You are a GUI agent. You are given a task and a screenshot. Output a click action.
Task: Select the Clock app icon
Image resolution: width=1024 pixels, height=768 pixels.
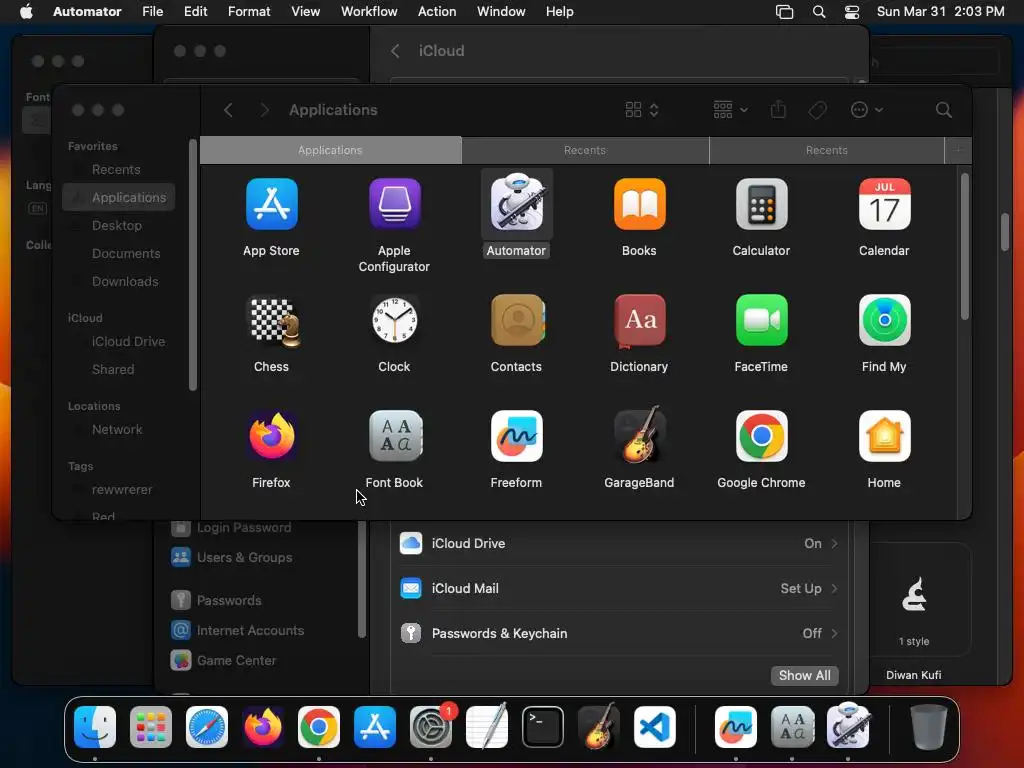[394, 321]
